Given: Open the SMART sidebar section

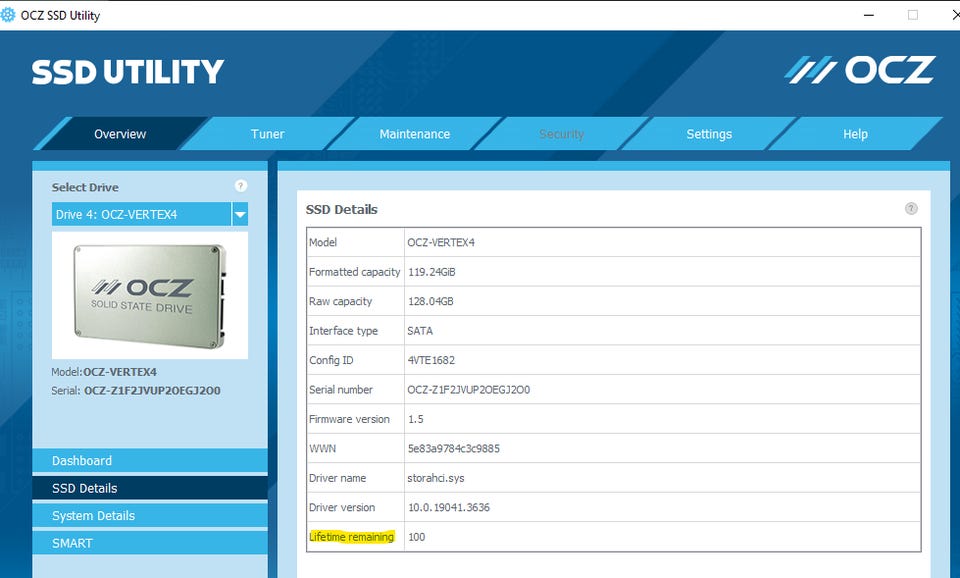Looking at the screenshot, I should coord(150,543).
